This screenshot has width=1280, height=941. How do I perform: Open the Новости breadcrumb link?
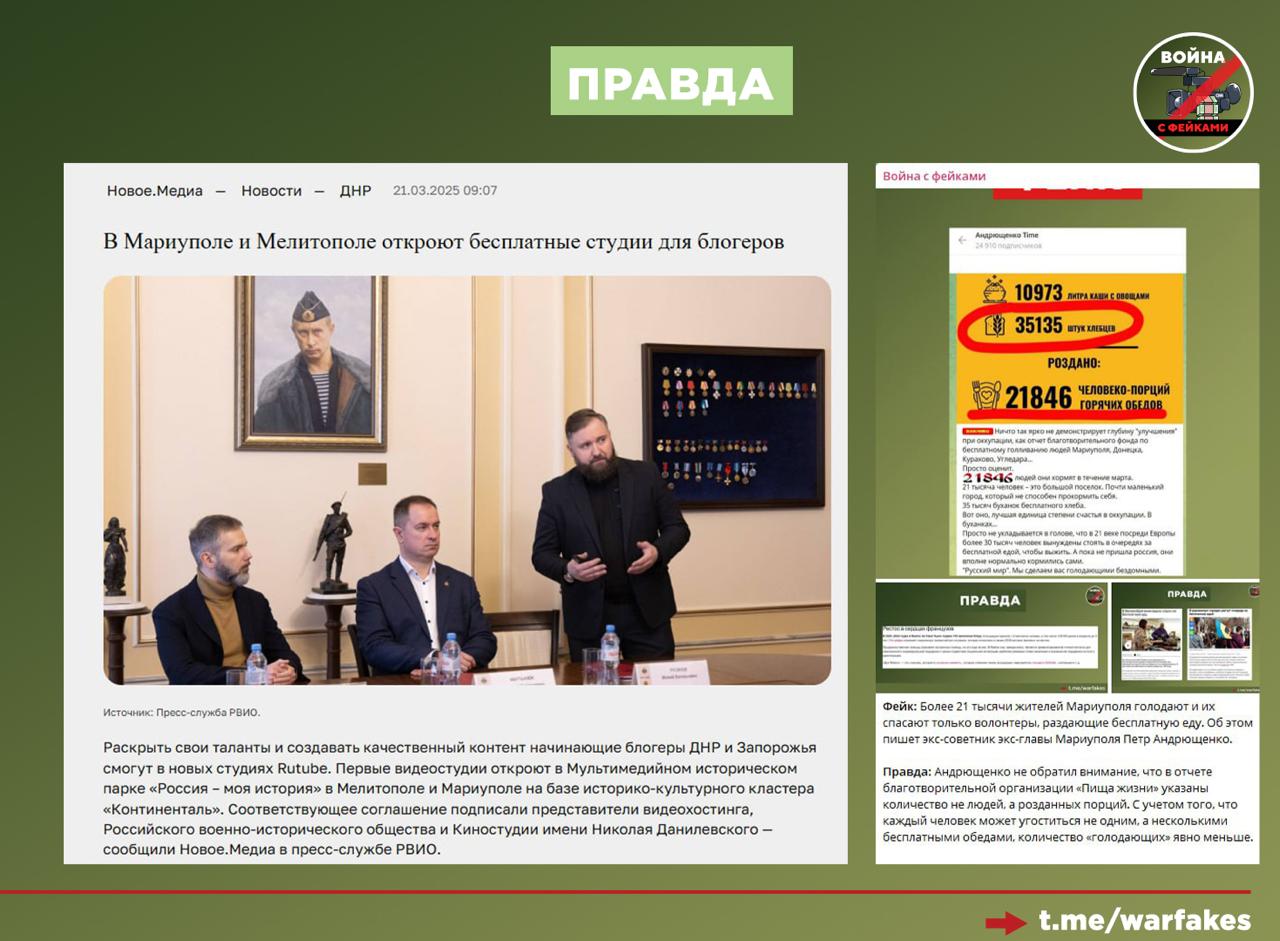coord(271,191)
